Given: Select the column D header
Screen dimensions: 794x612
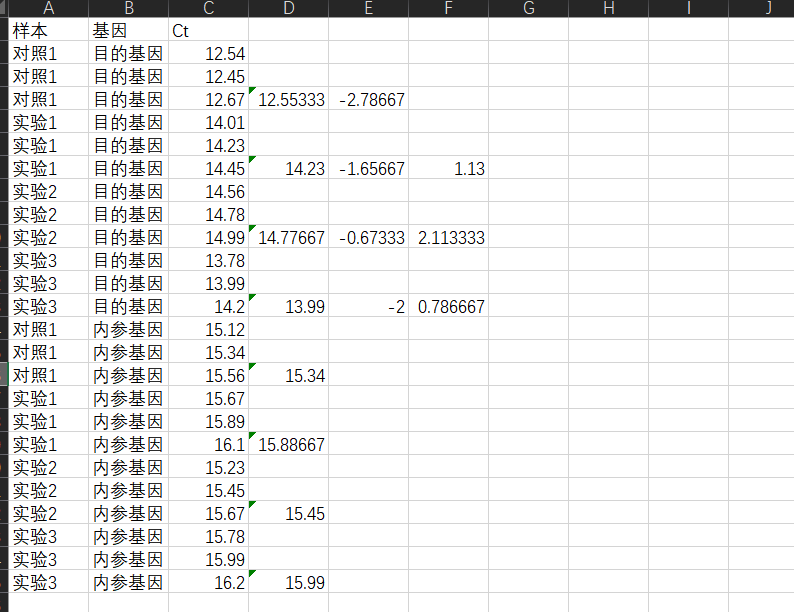Looking at the screenshot, I should [x=288, y=9].
